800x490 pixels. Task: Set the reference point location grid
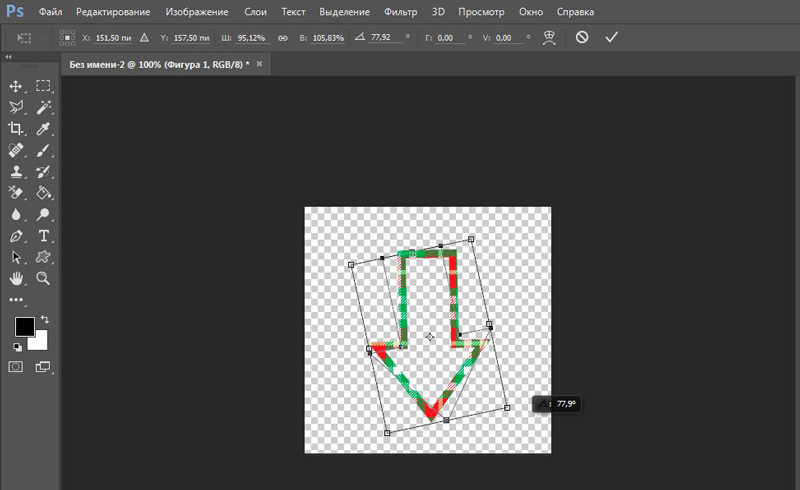click(67, 37)
